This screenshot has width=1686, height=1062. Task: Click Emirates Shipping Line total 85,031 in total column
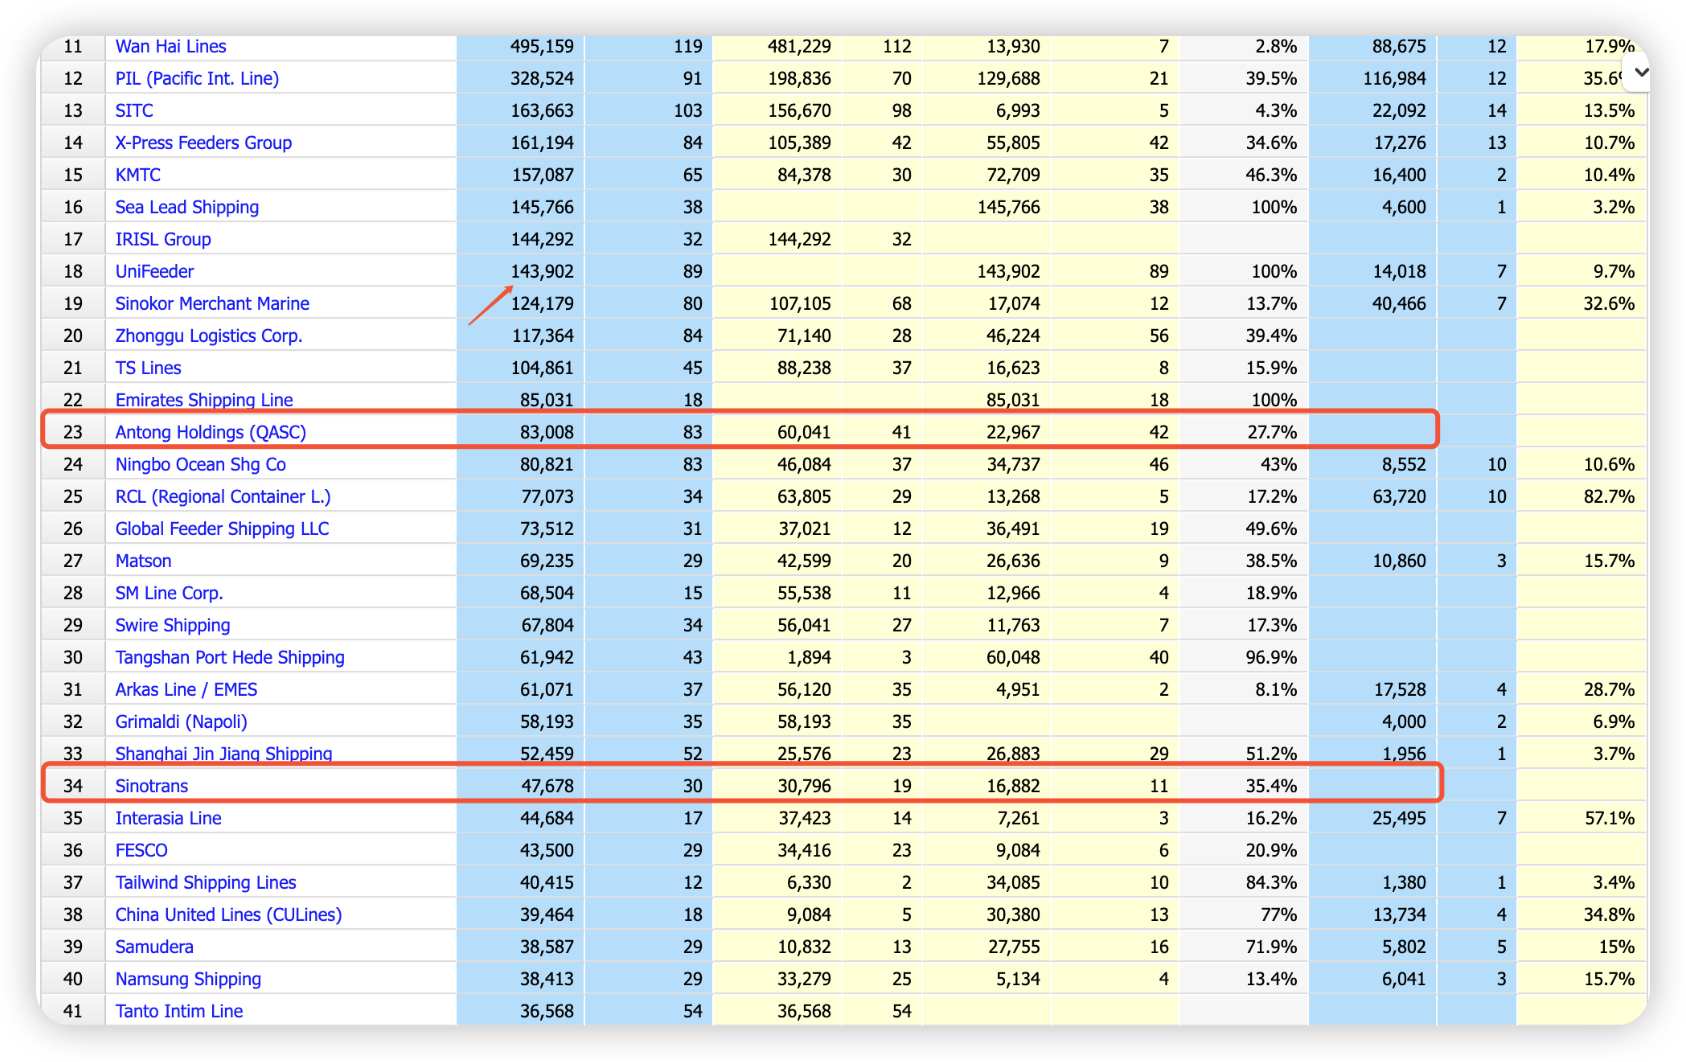(547, 400)
